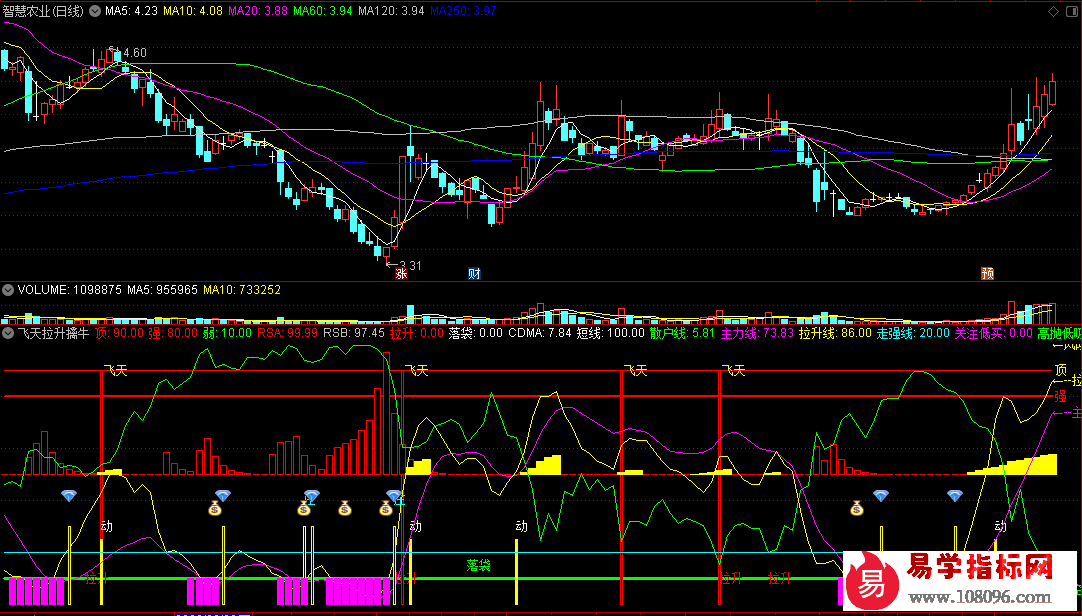The width and height of the screenshot is (1082, 616).
Task: Click the leftmost money bag signal icon
Action: [x=216, y=508]
